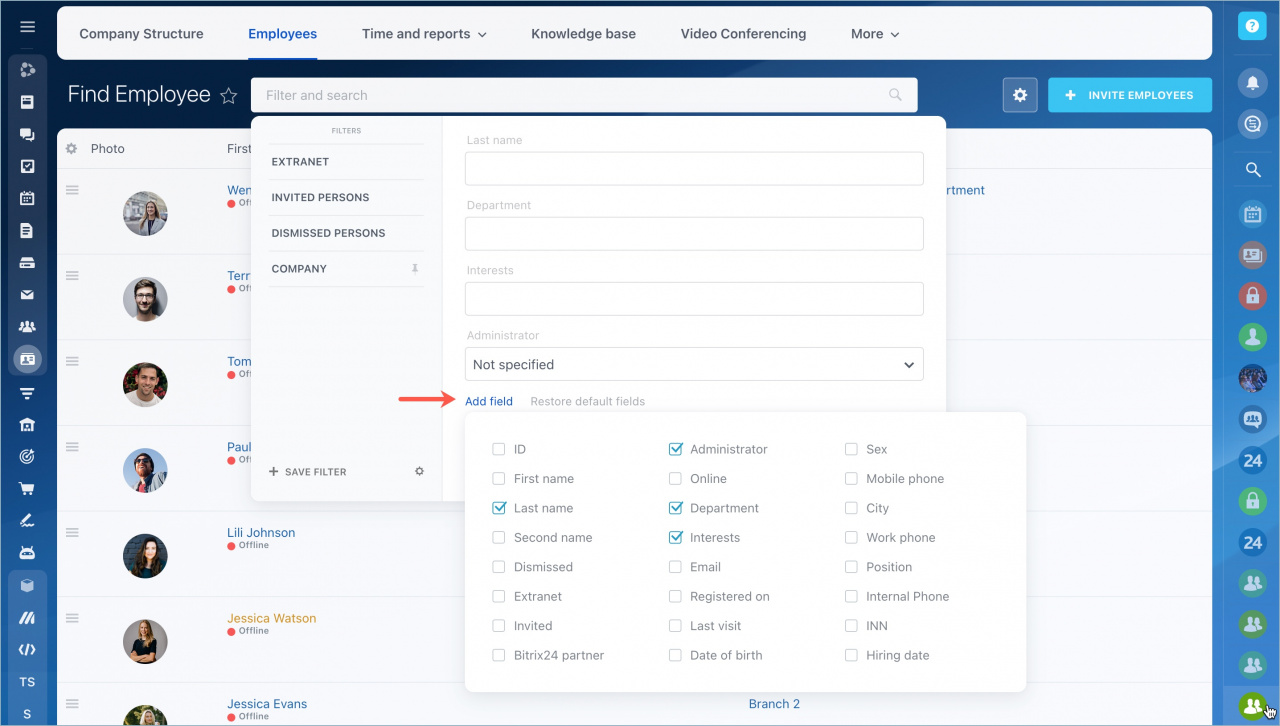
Task: Open Workgroups people icon in left sidebar
Action: 27,327
